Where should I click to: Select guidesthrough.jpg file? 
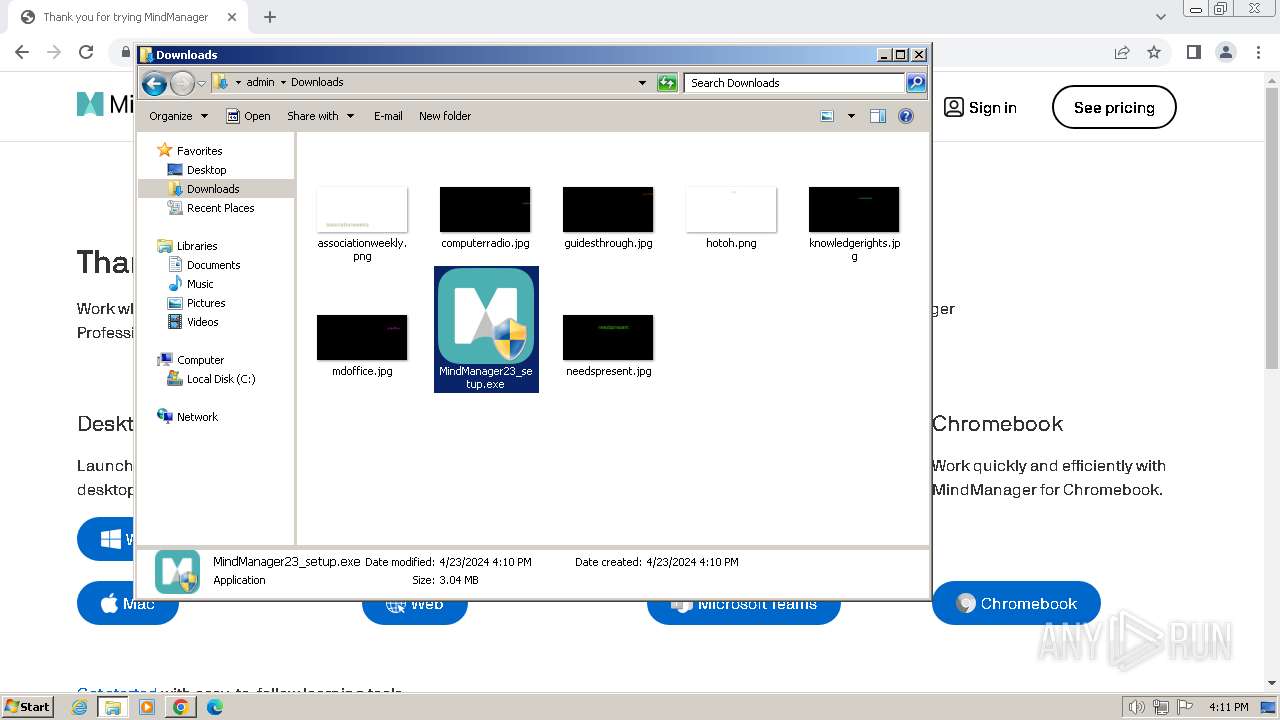pos(608,216)
